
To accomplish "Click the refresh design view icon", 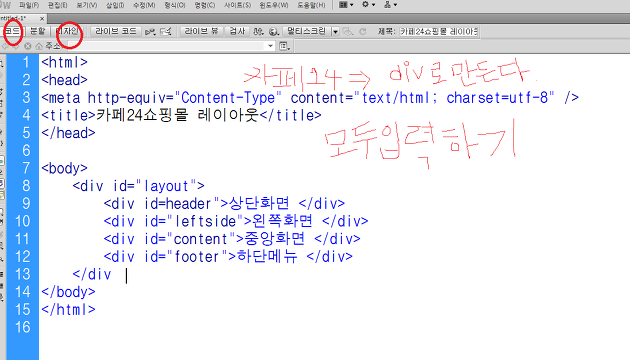I will coord(363,32).
